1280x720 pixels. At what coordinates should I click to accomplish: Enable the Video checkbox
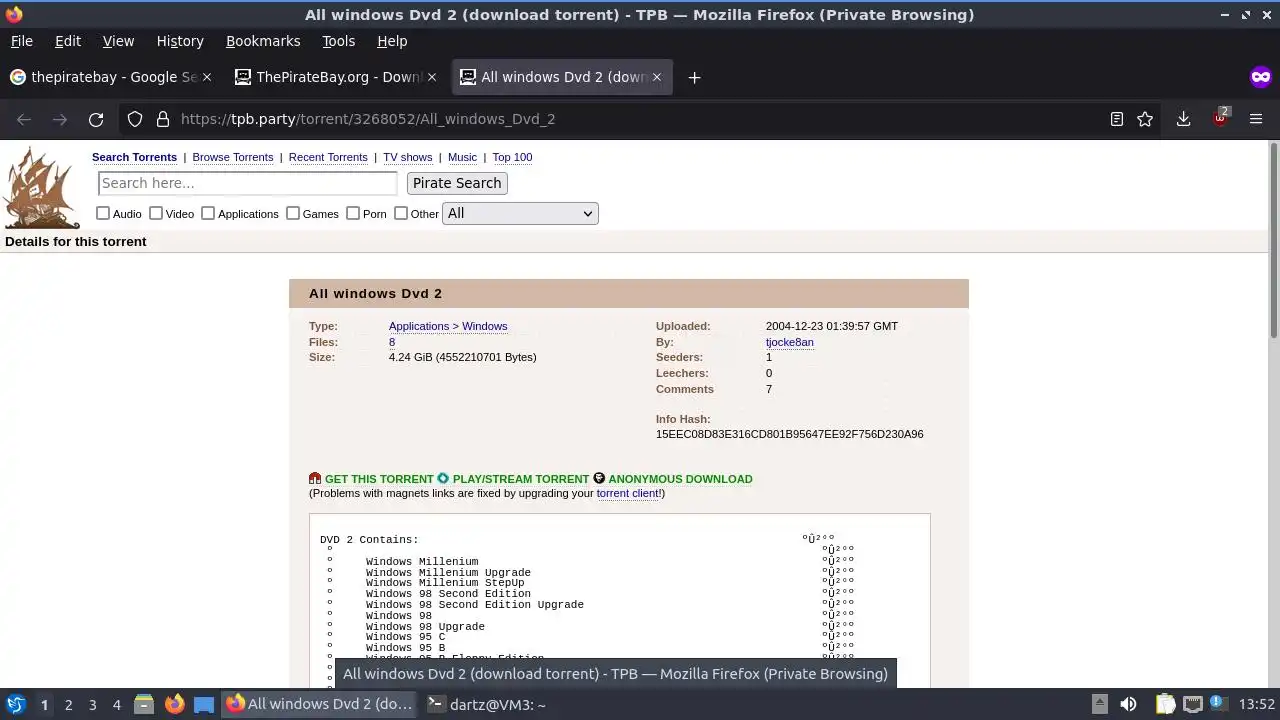(156, 213)
